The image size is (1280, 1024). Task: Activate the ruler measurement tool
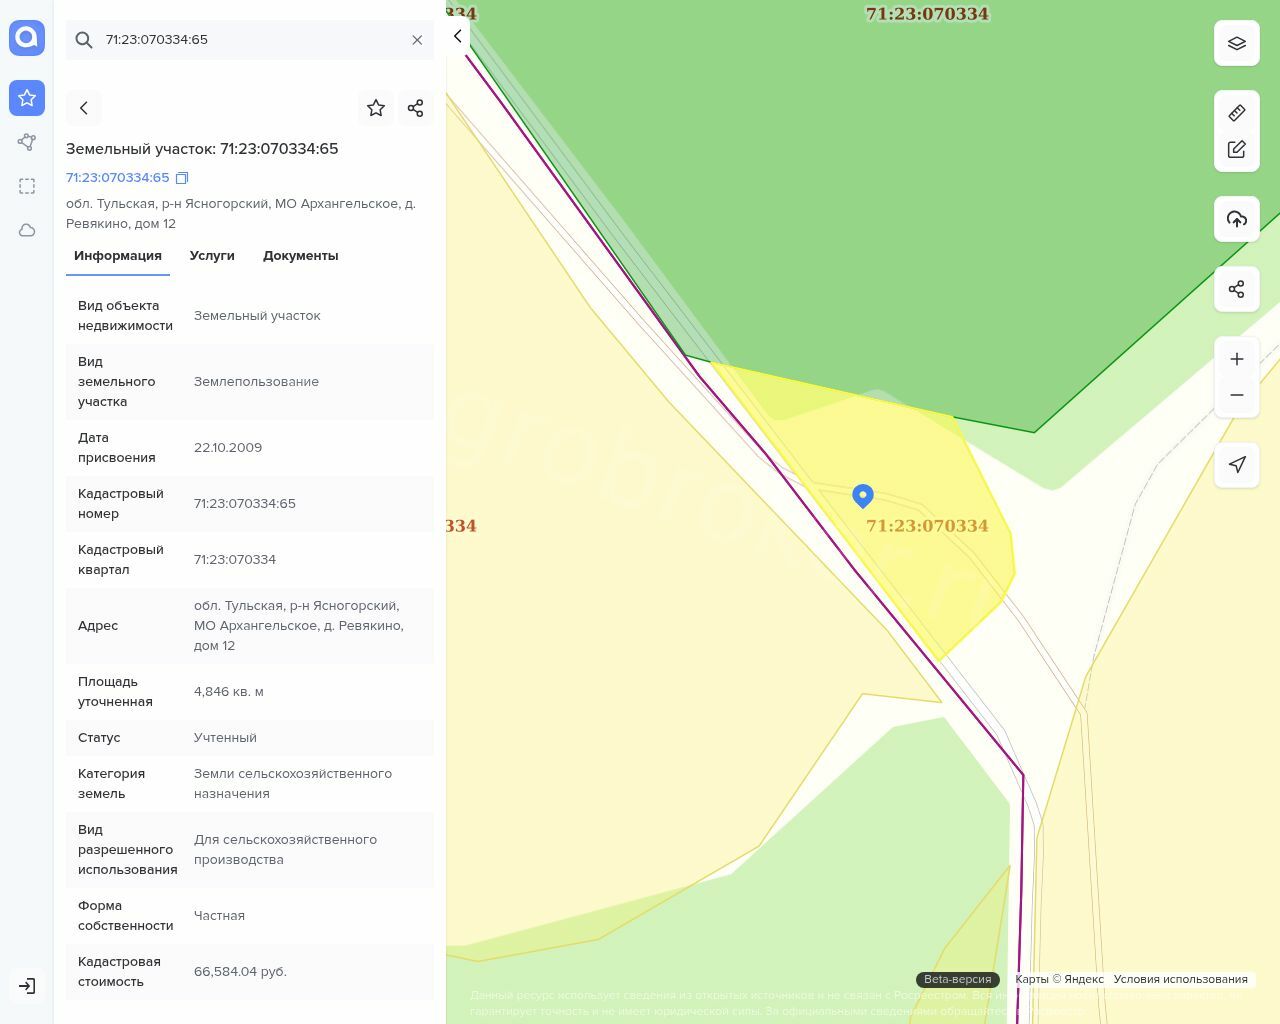click(x=1237, y=113)
